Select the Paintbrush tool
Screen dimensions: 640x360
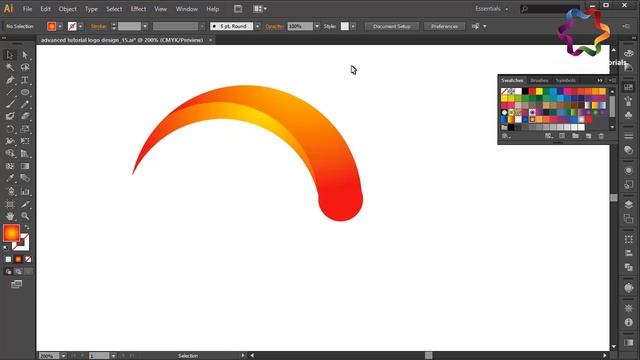coord(10,104)
